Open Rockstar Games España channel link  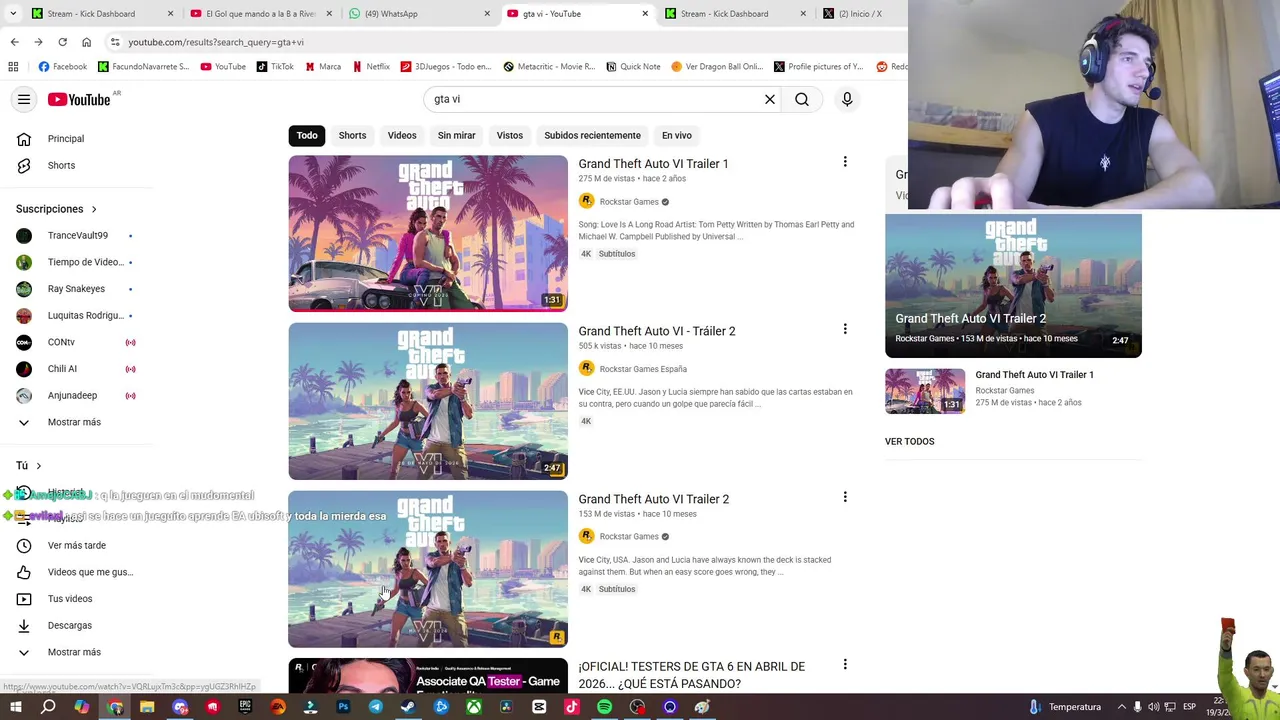(643, 369)
